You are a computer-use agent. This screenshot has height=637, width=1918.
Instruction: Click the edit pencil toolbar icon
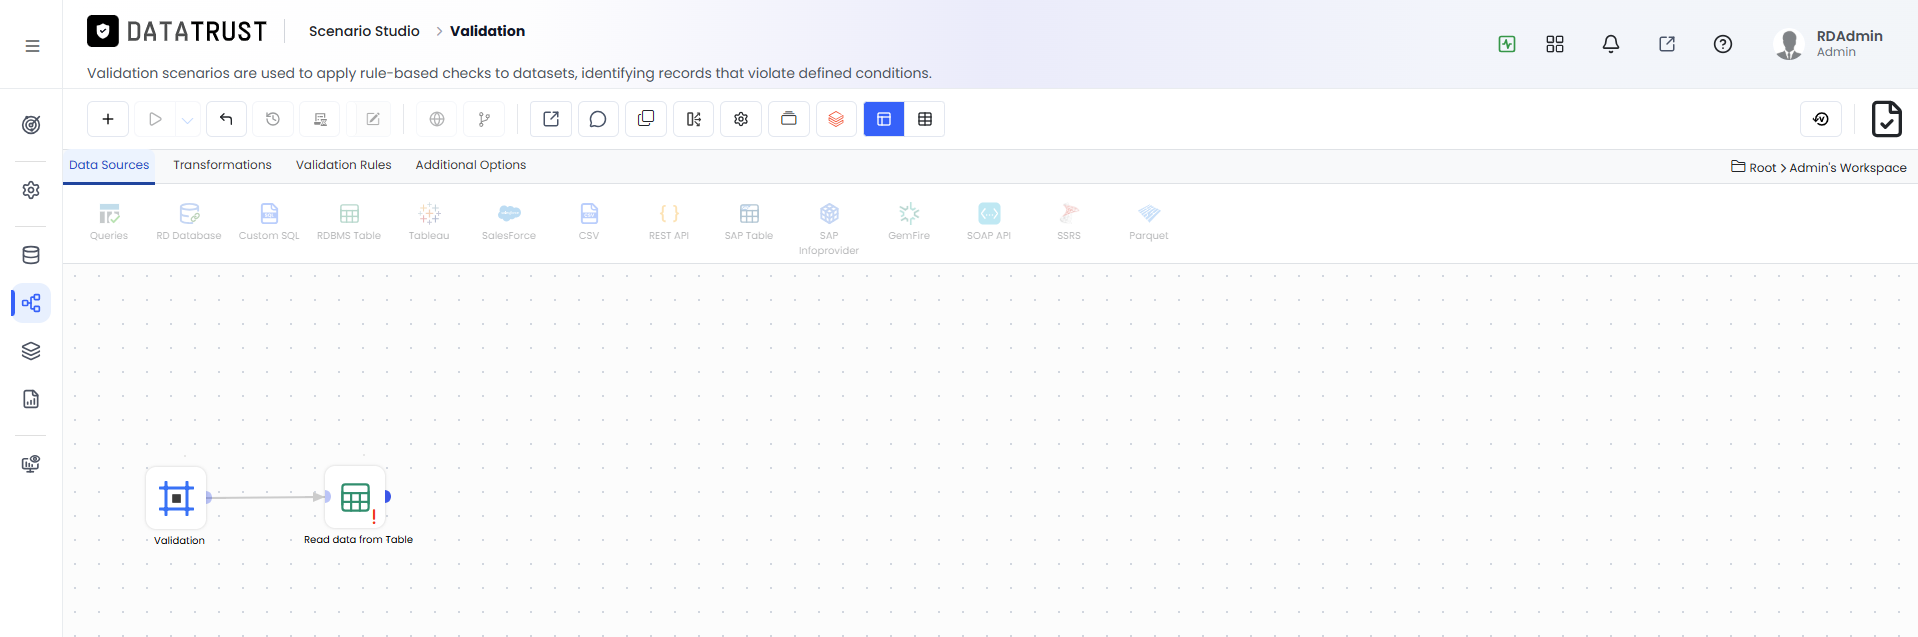373,119
